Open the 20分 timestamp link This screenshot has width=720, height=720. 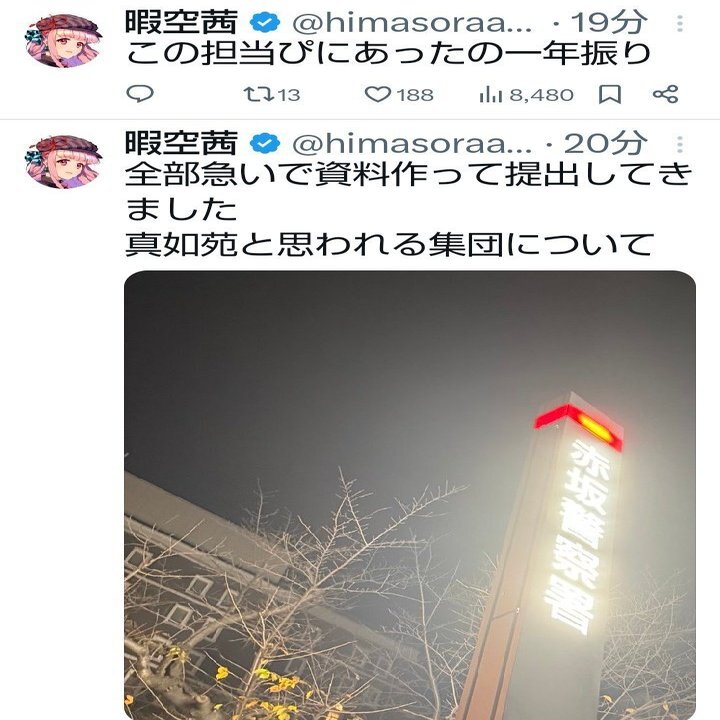(x=606, y=144)
